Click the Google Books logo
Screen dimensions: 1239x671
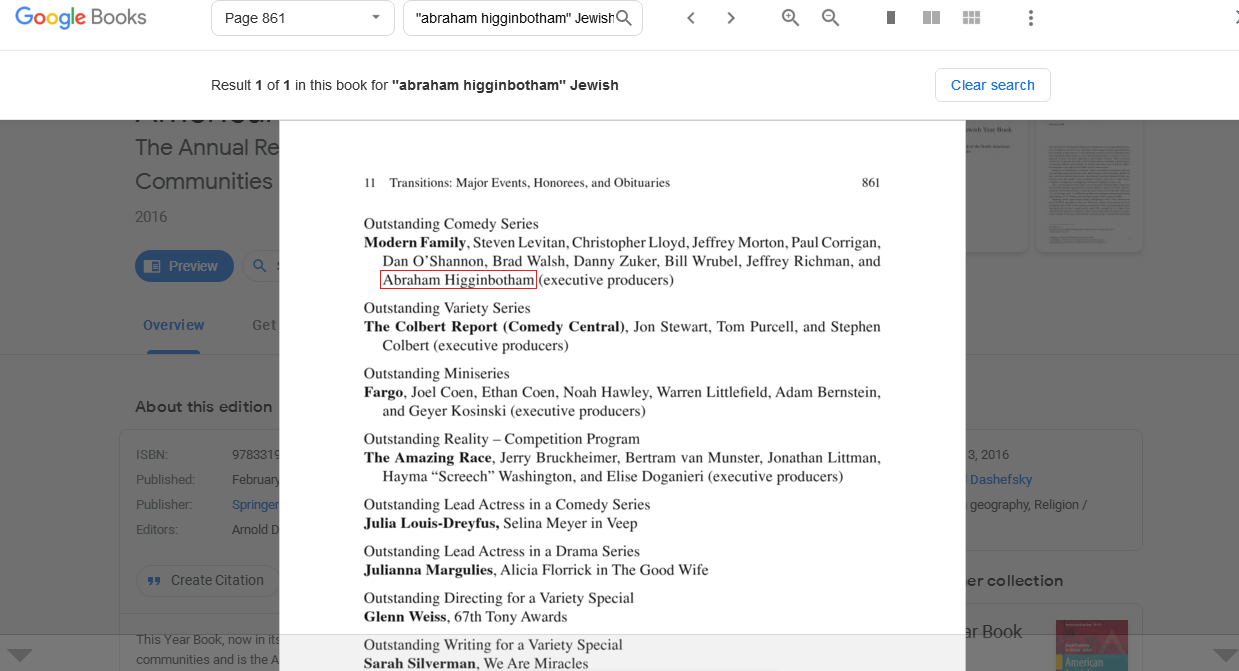coord(81,17)
